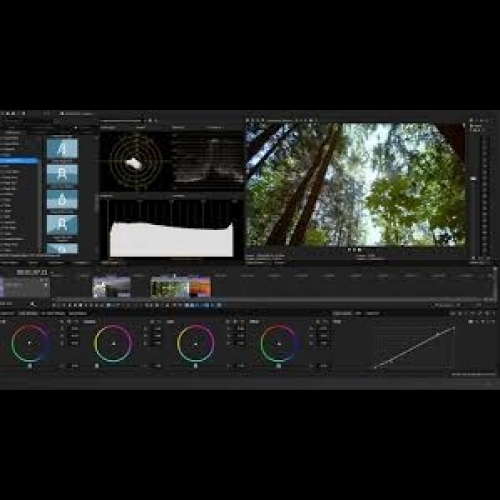Click the highlighted blue item in effects list

tap(19, 161)
